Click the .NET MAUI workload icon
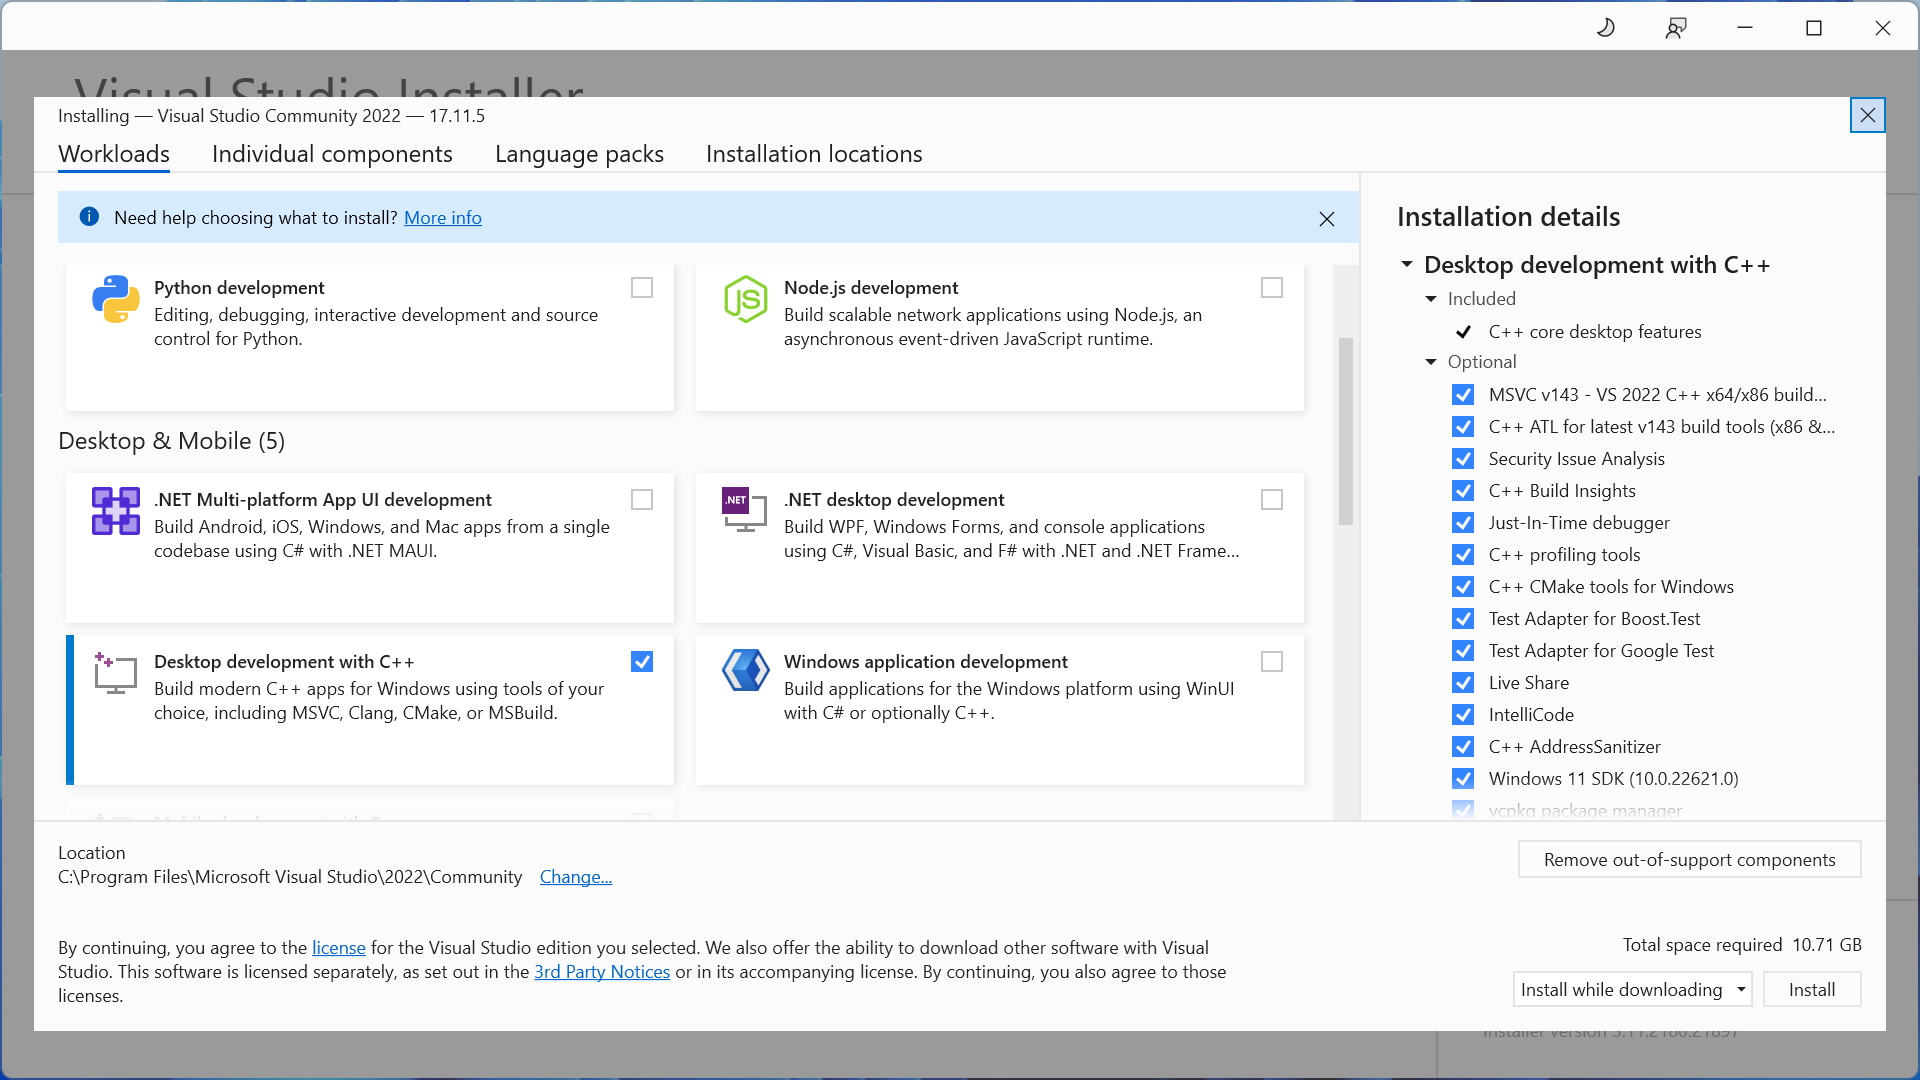The height and width of the screenshot is (1080, 1920). pyautogui.click(x=116, y=511)
